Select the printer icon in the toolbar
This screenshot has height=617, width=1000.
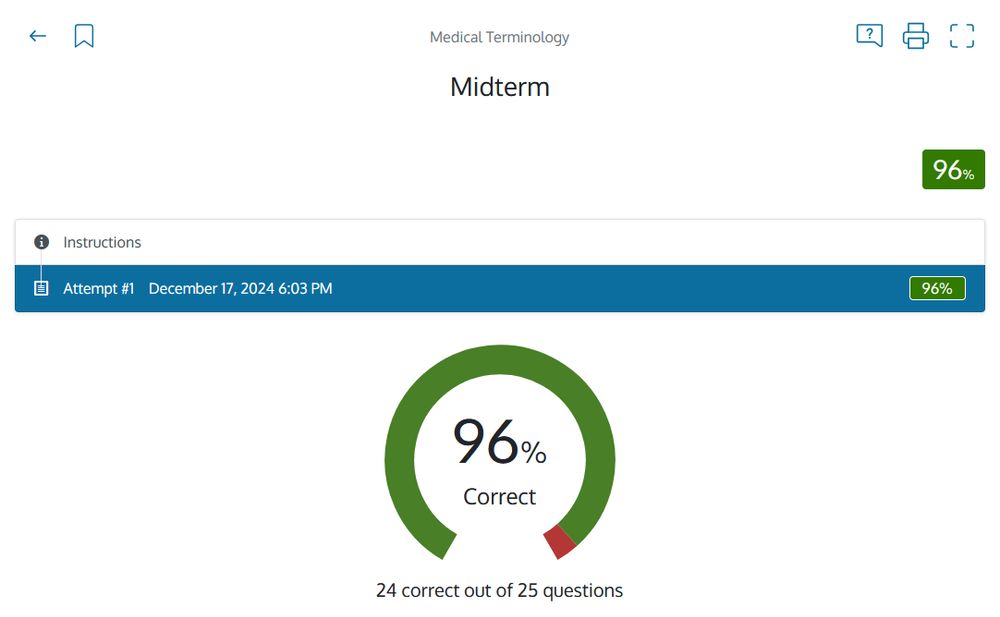pos(915,35)
